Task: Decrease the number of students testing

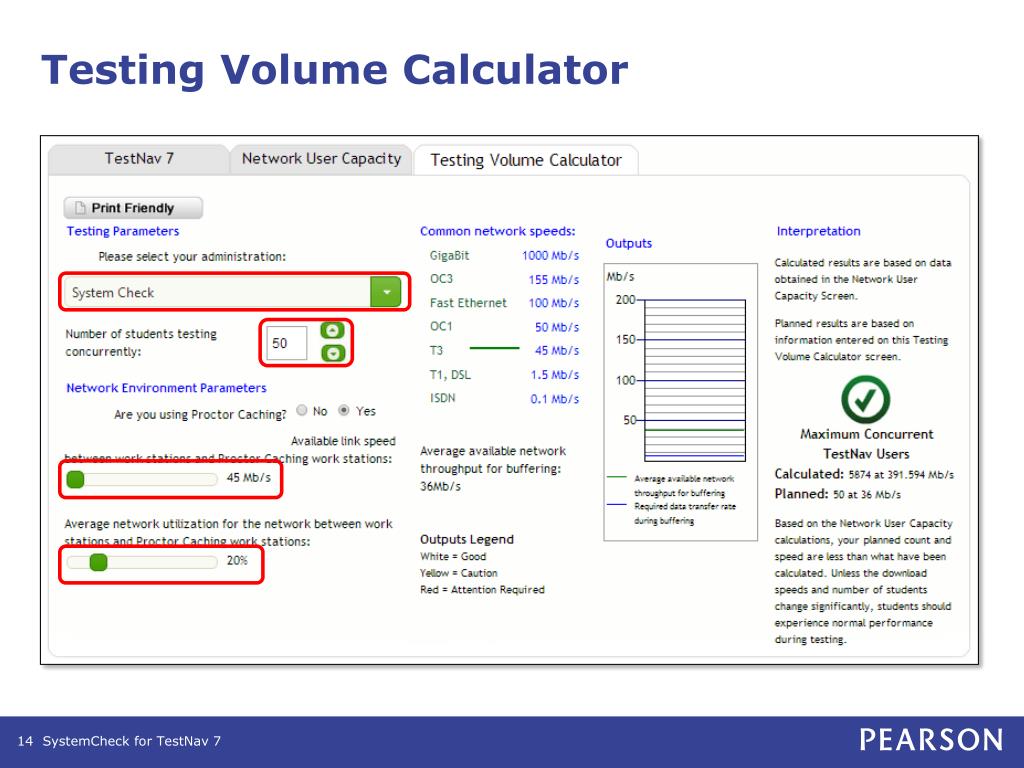Action: coord(332,354)
